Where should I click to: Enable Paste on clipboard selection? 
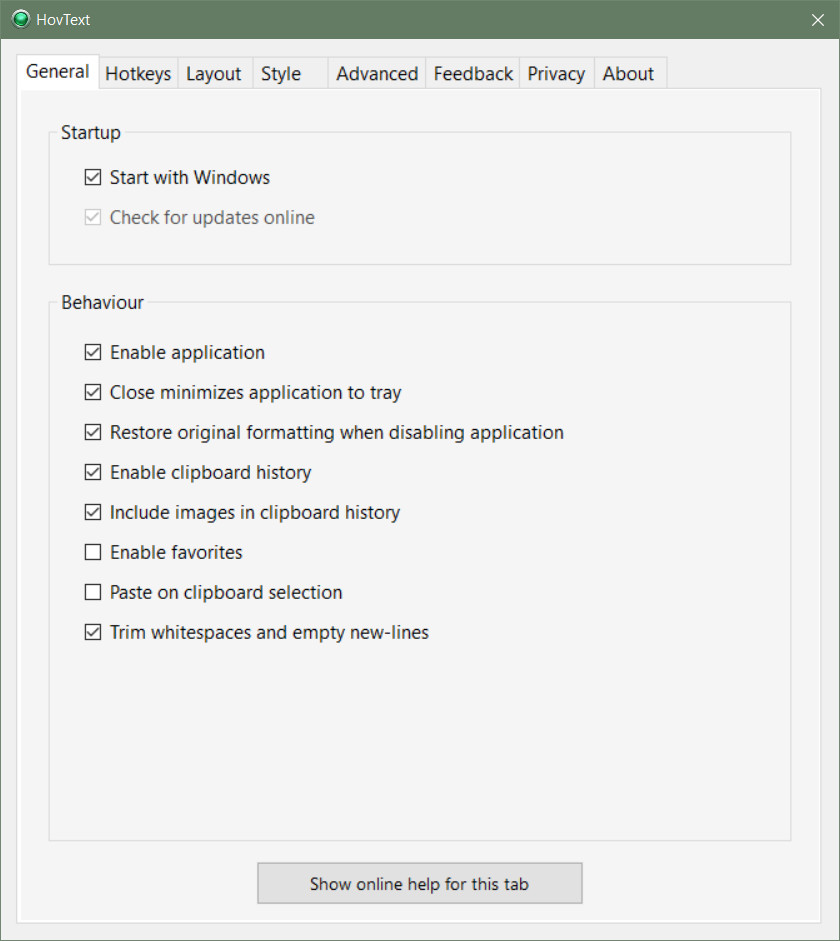(x=93, y=592)
